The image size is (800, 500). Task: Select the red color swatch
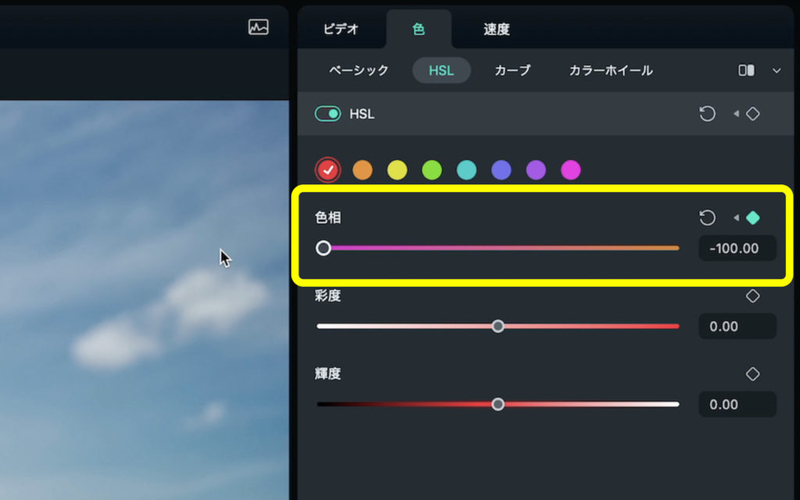coord(328,170)
